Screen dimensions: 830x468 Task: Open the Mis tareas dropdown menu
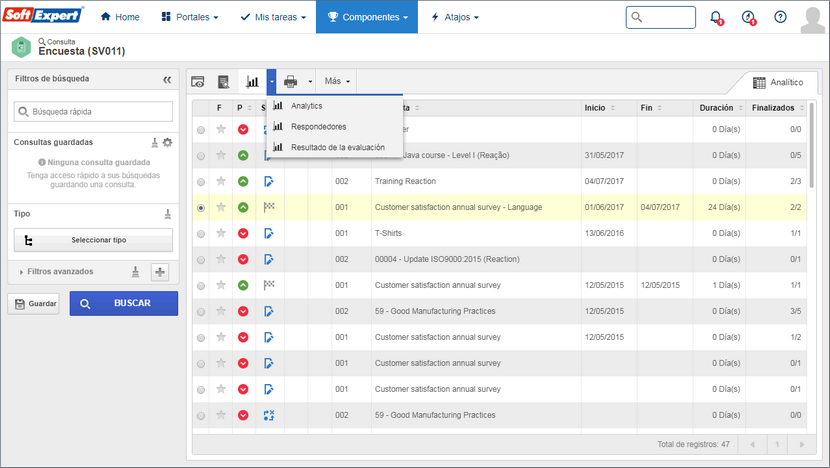coord(273,17)
